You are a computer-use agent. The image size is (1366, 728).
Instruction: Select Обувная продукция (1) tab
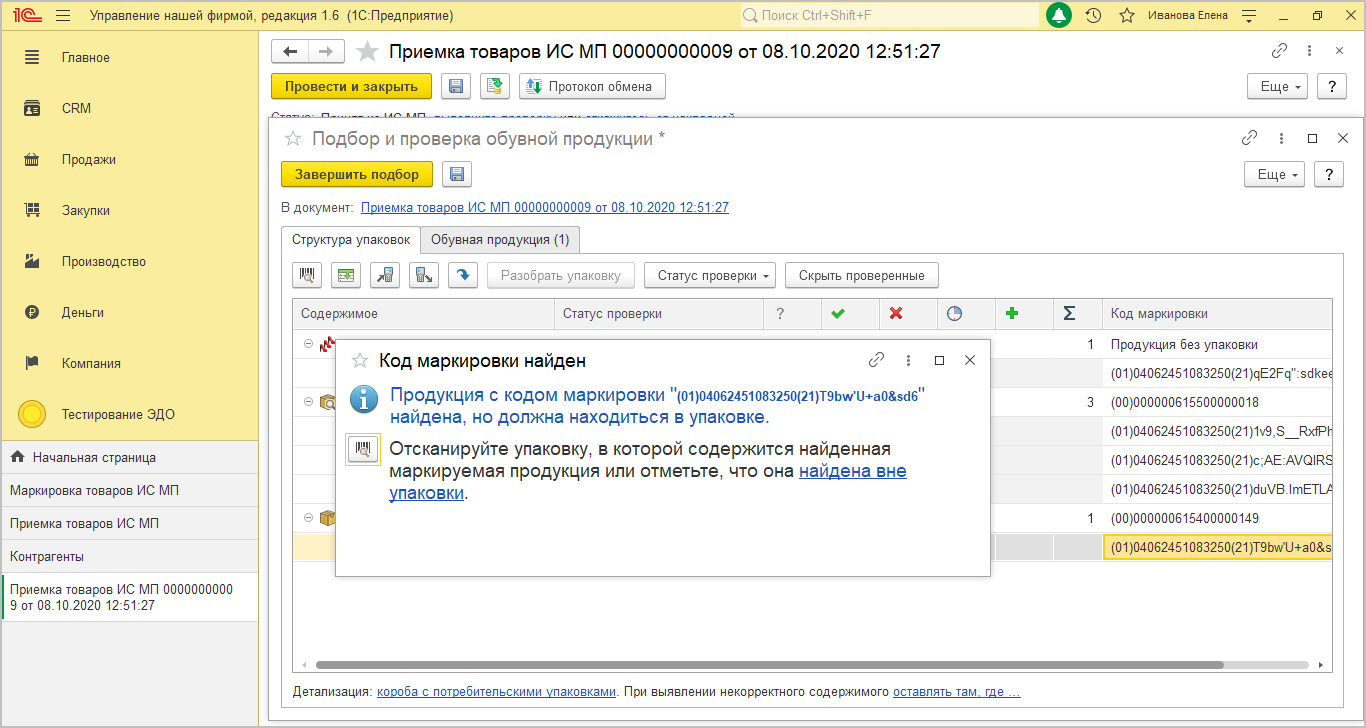pyautogui.click(x=500, y=240)
